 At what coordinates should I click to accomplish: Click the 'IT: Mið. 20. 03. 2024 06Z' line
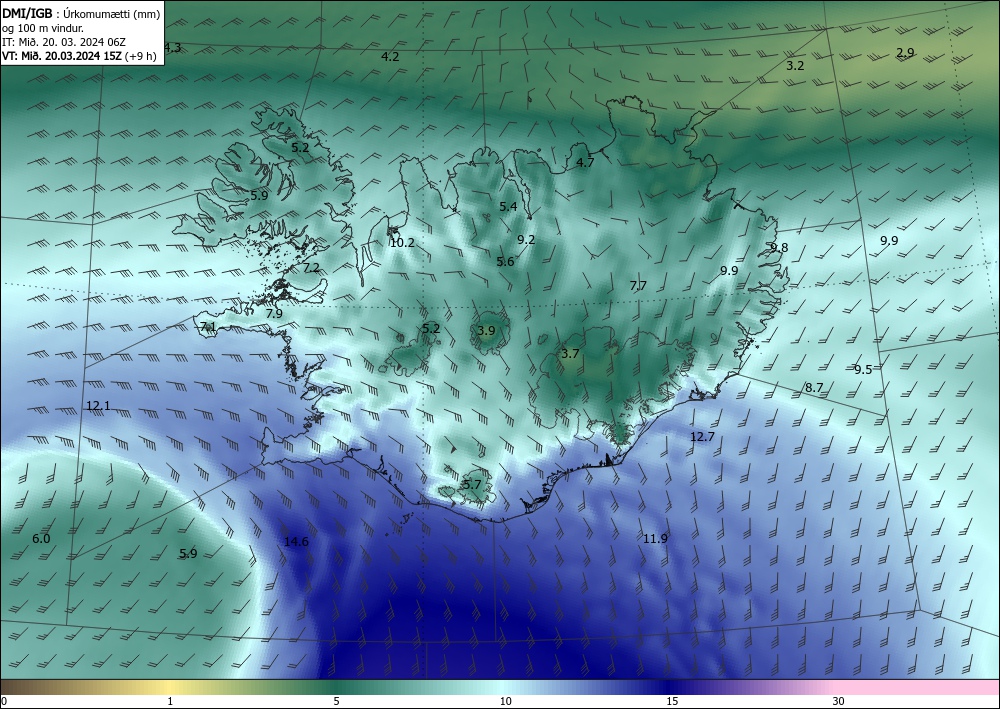(64, 42)
